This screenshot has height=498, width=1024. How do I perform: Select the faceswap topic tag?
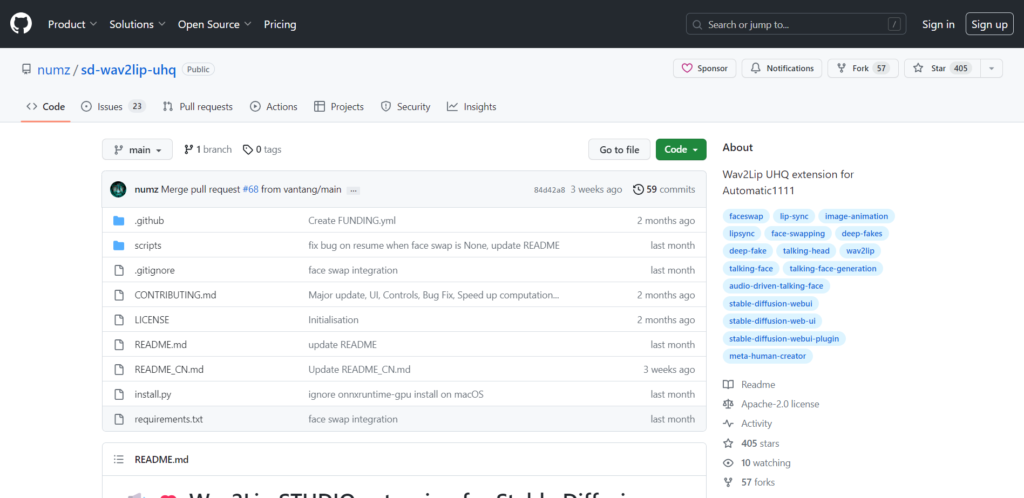coord(746,216)
